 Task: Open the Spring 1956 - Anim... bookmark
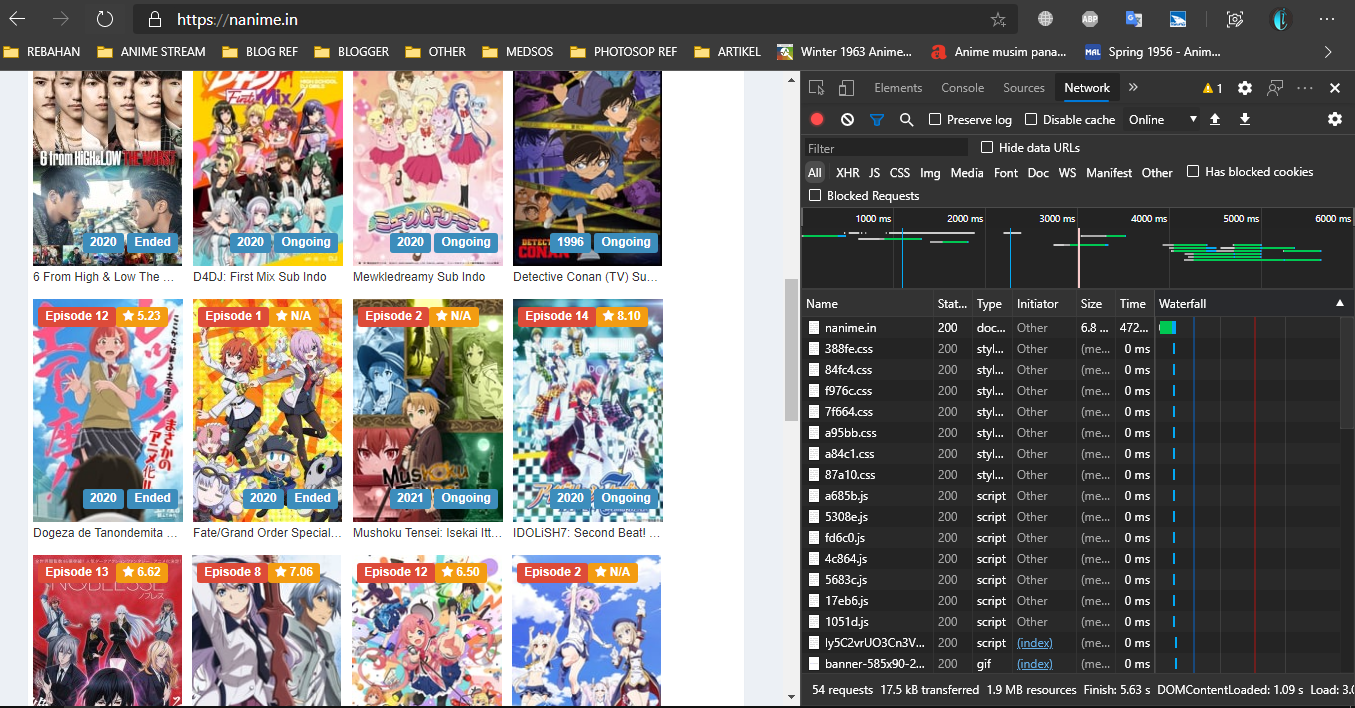point(1153,52)
